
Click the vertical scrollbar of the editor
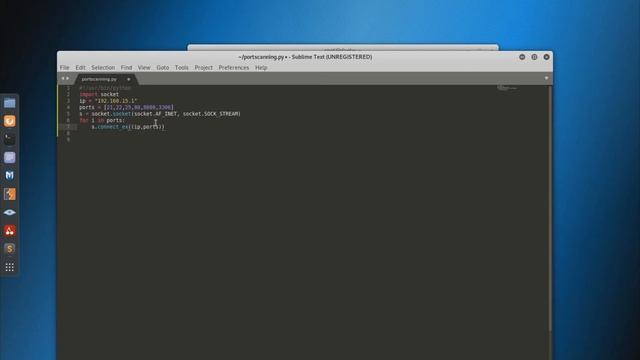pyautogui.click(x=550, y=208)
